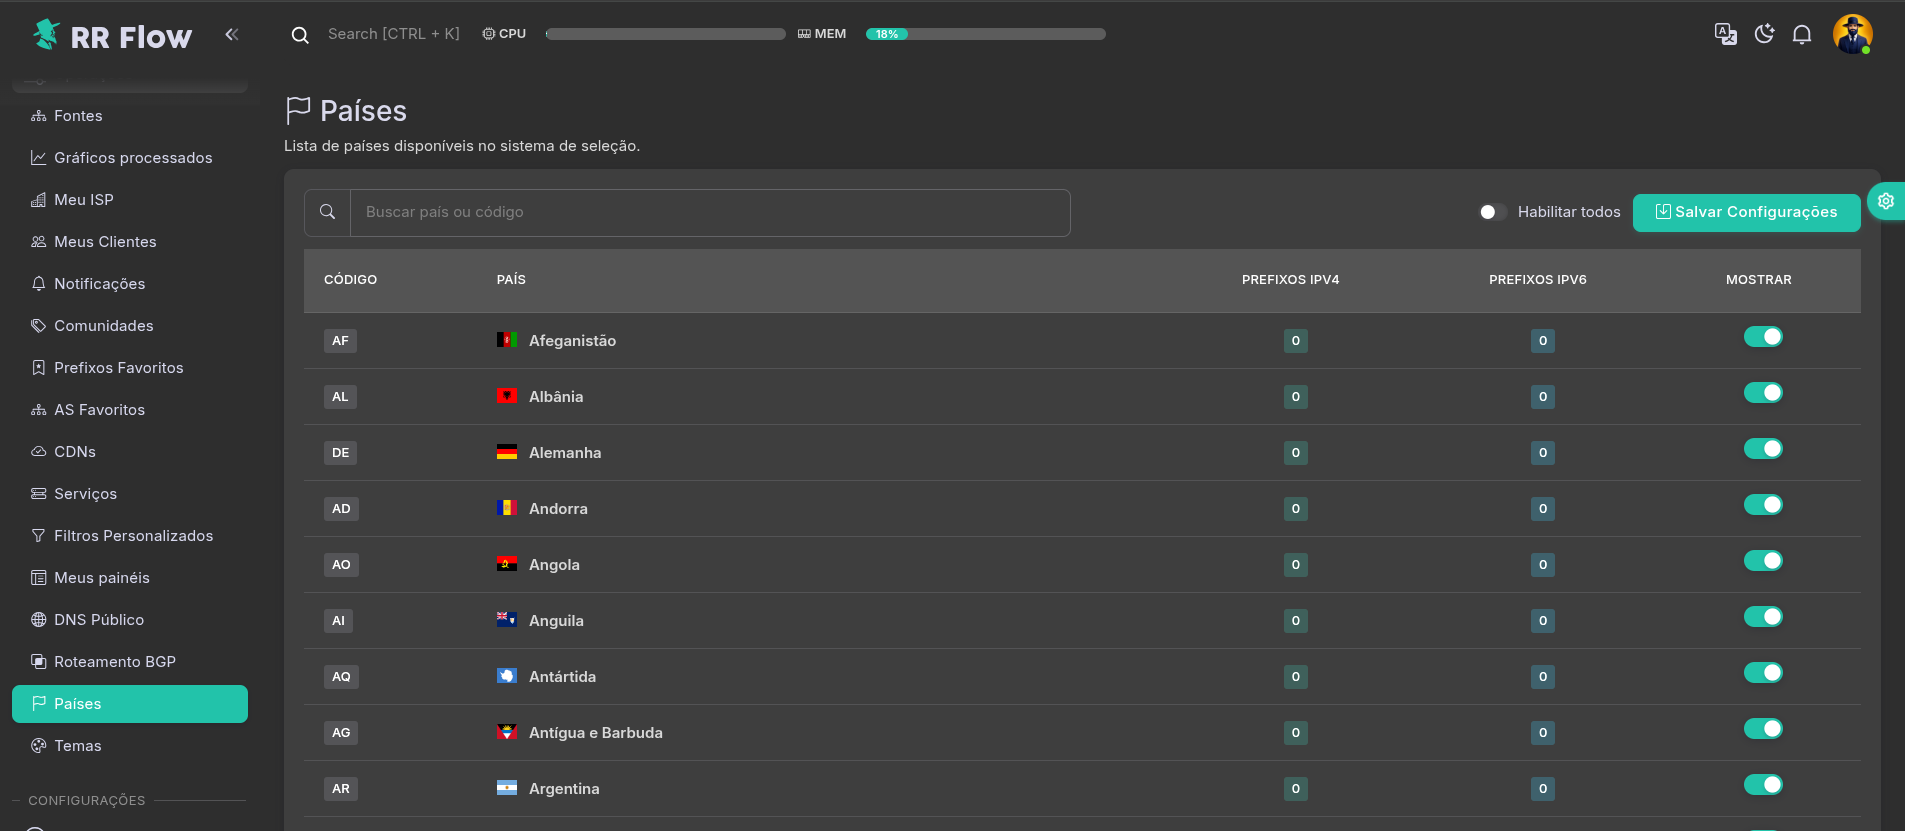The width and height of the screenshot is (1905, 831).
Task: Click the AR country code badge
Action: coord(341,789)
